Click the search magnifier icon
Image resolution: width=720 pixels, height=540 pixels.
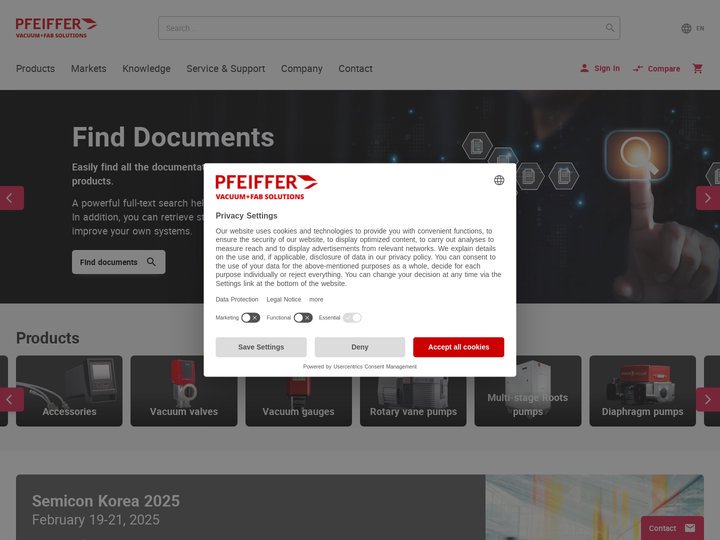pyautogui.click(x=610, y=28)
